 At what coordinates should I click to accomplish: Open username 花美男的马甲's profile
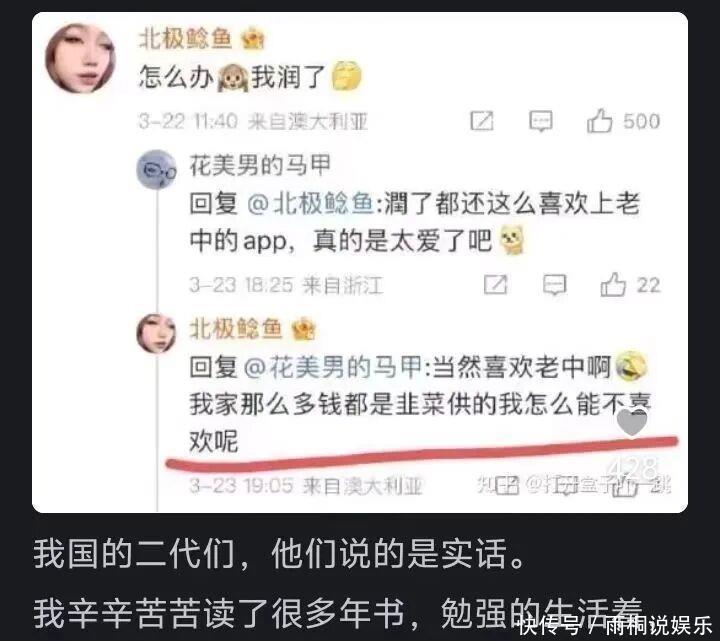coord(259,165)
